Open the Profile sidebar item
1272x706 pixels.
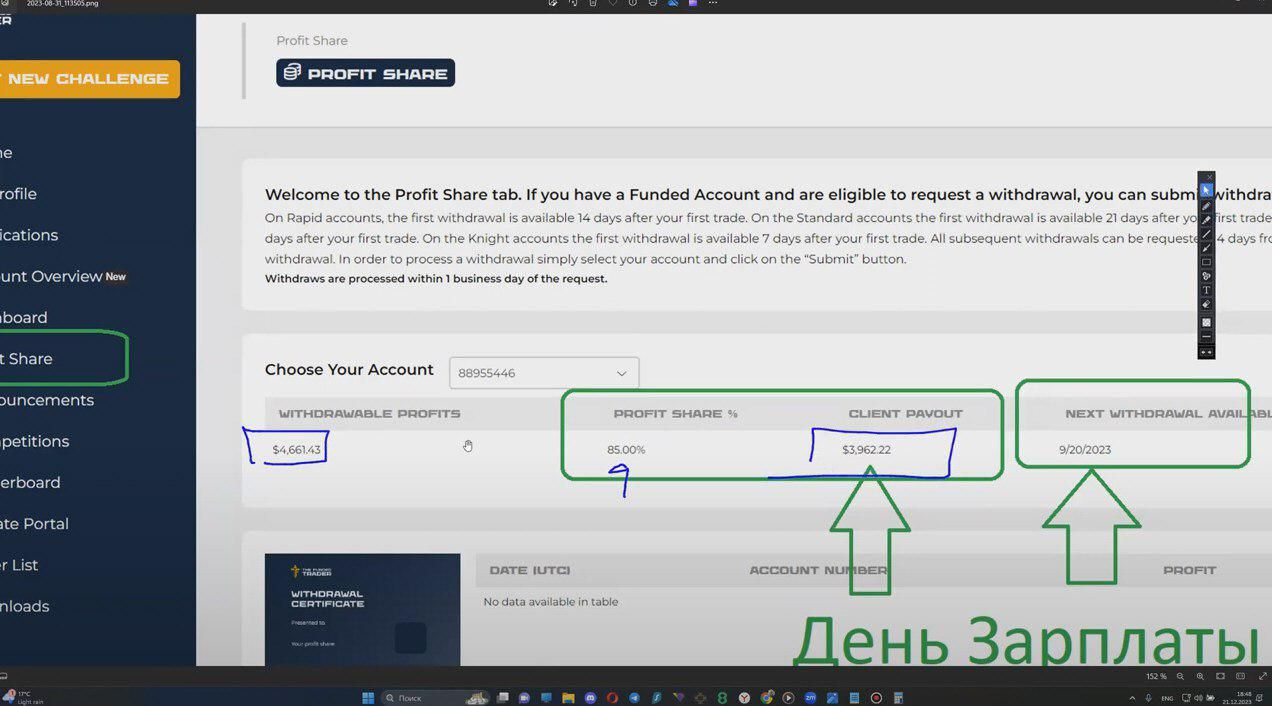[x=19, y=194]
